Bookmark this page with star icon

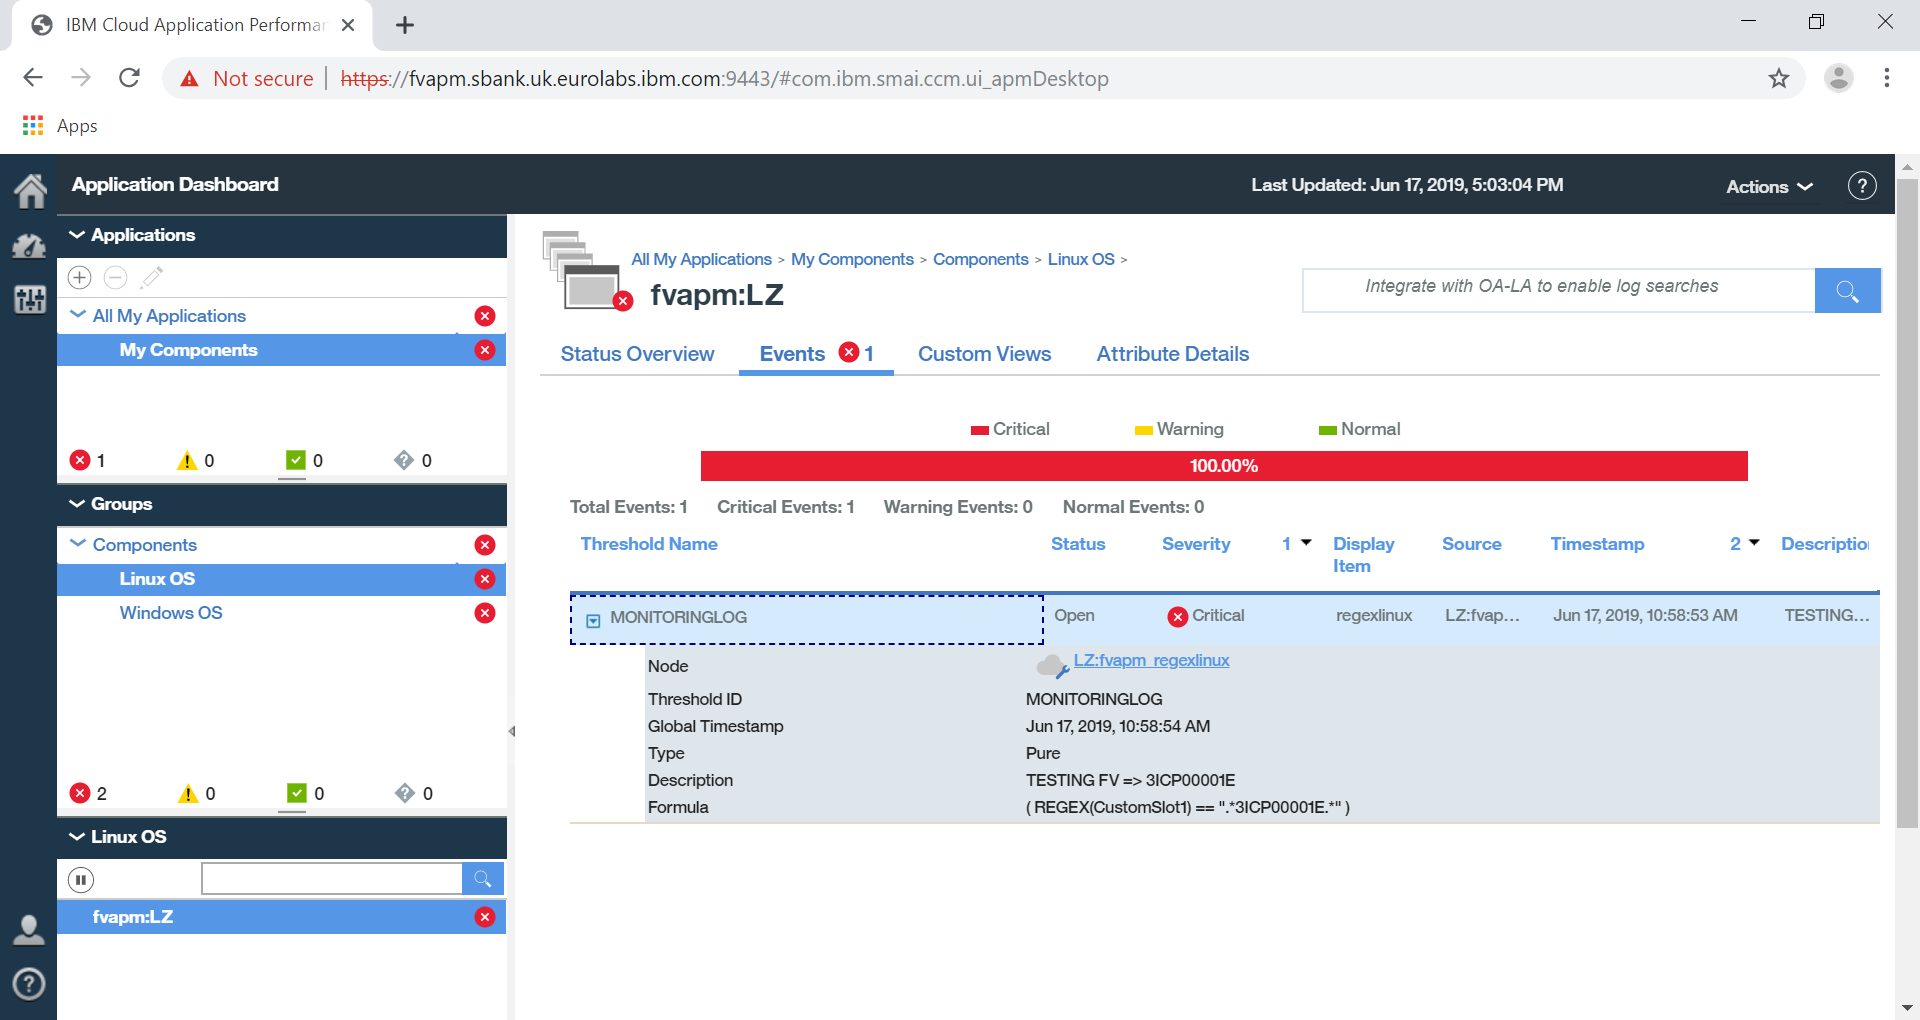point(1778,78)
